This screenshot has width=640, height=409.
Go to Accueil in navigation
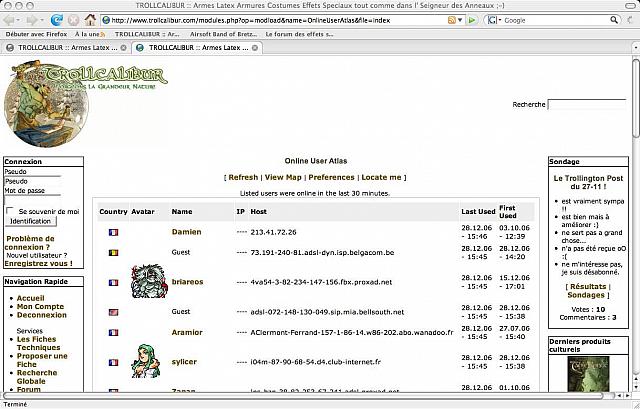pyautogui.click(x=31, y=298)
